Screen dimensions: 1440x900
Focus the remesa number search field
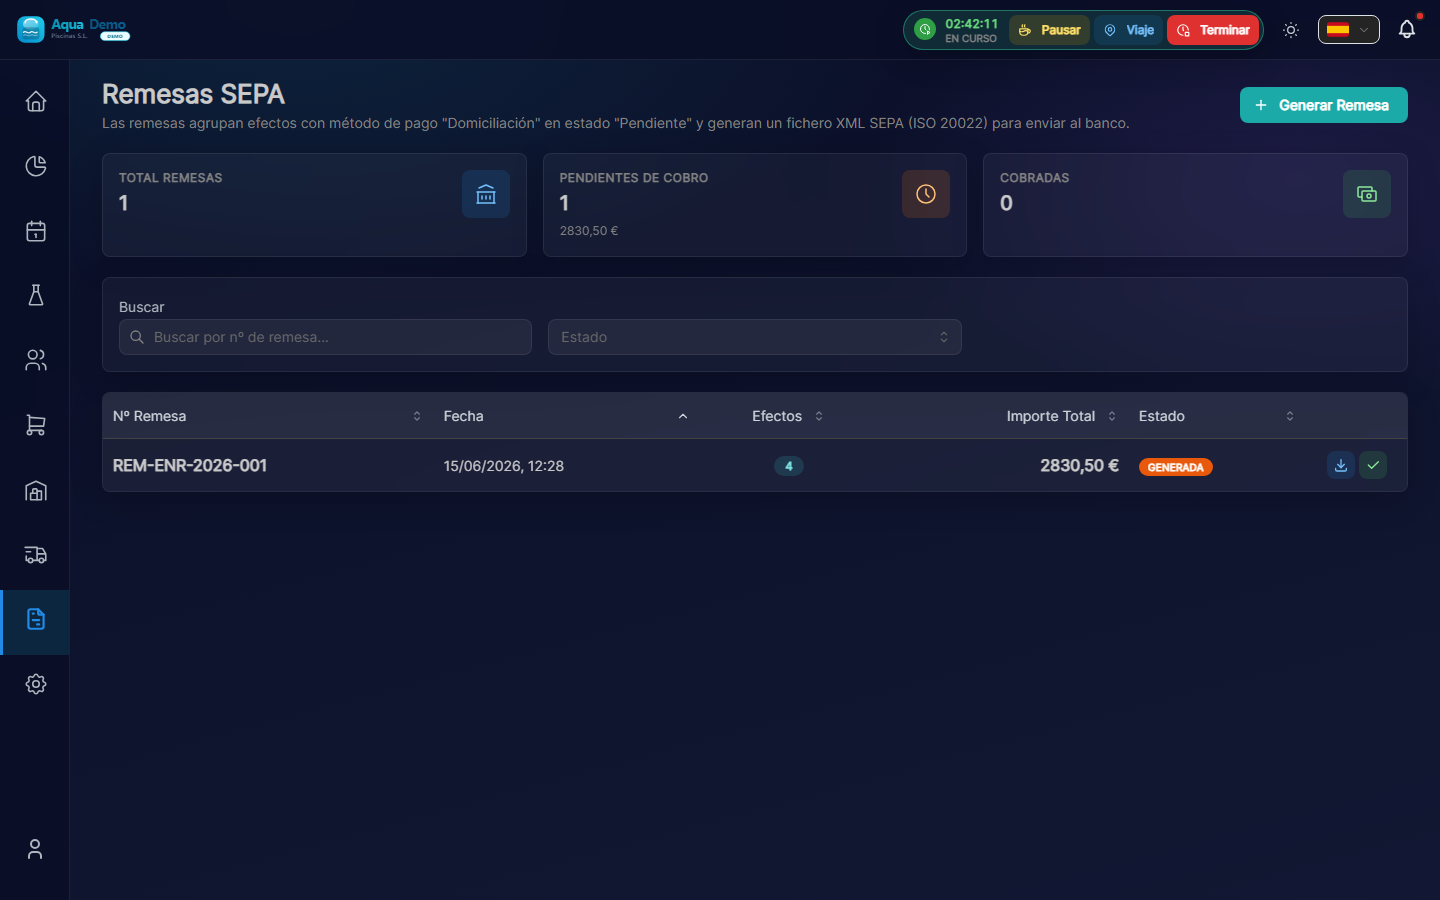[325, 337]
